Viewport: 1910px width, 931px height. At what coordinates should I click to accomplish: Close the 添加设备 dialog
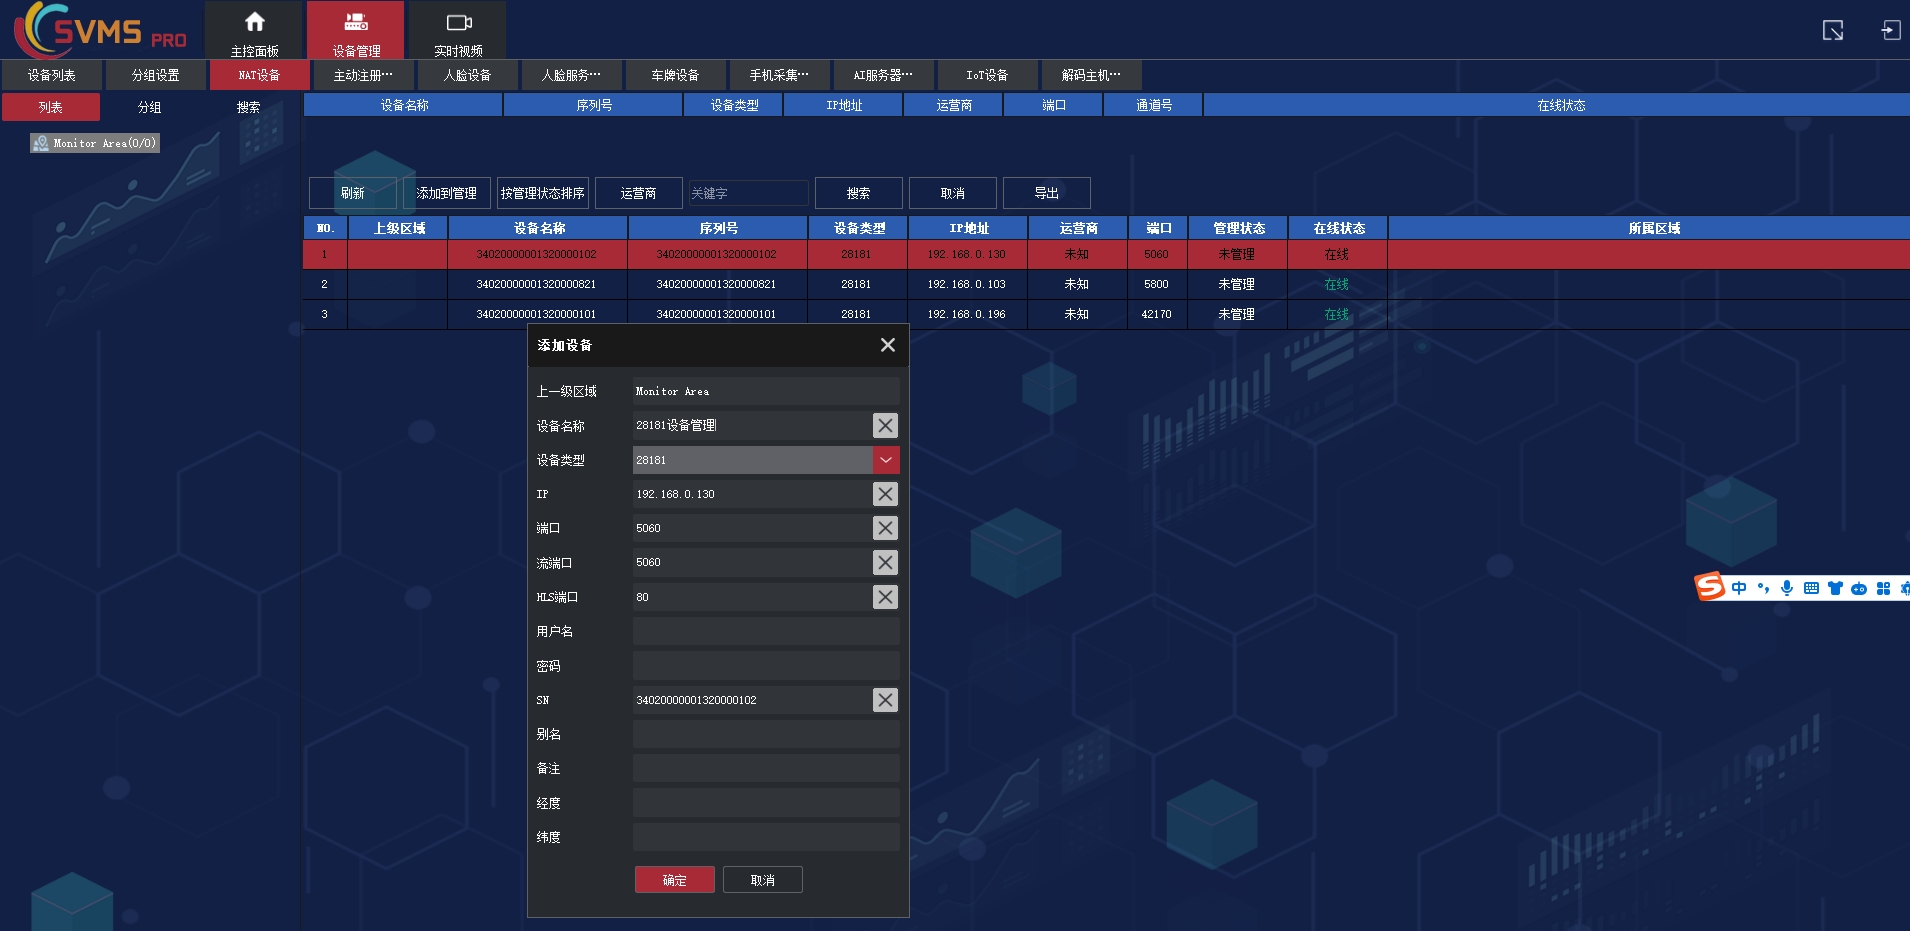pos(887,345)
